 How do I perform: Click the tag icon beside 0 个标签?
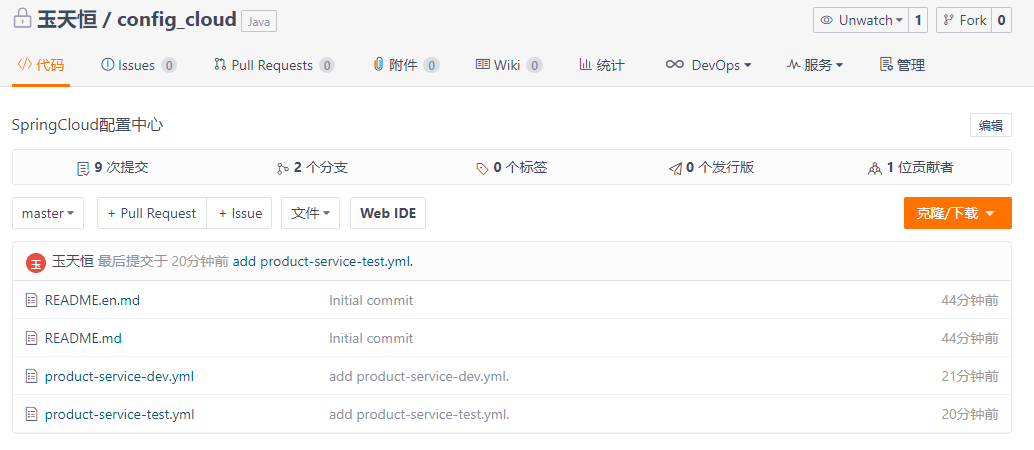[x=483, y=169]
